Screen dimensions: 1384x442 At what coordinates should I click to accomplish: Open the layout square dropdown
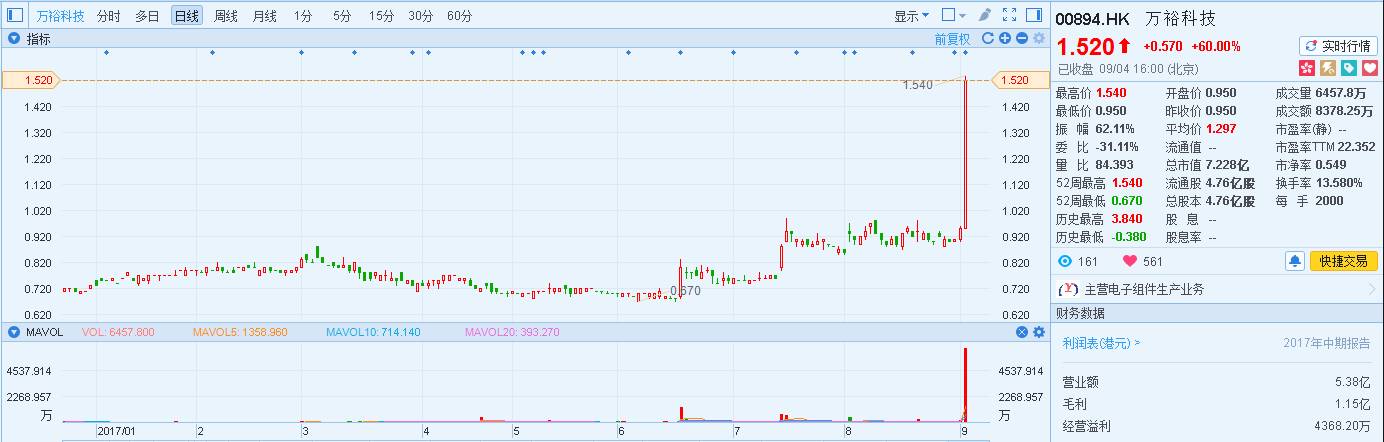pos(954,15)
